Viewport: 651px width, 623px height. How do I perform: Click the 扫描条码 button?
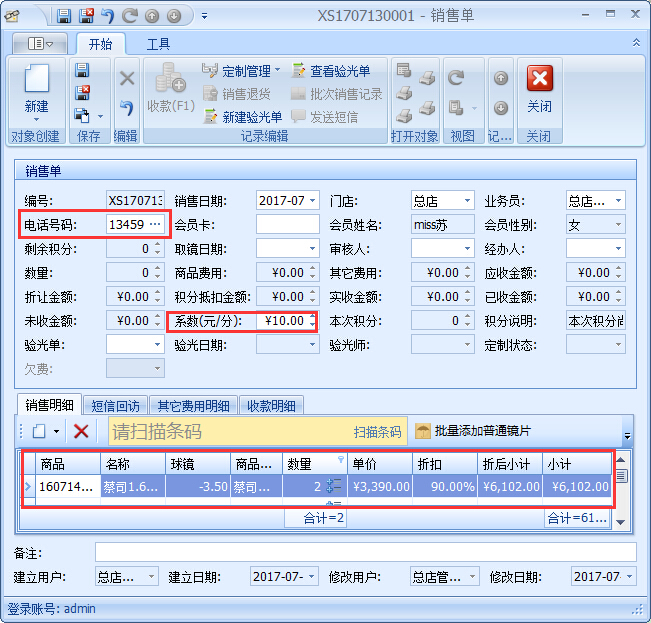[377, 432]
